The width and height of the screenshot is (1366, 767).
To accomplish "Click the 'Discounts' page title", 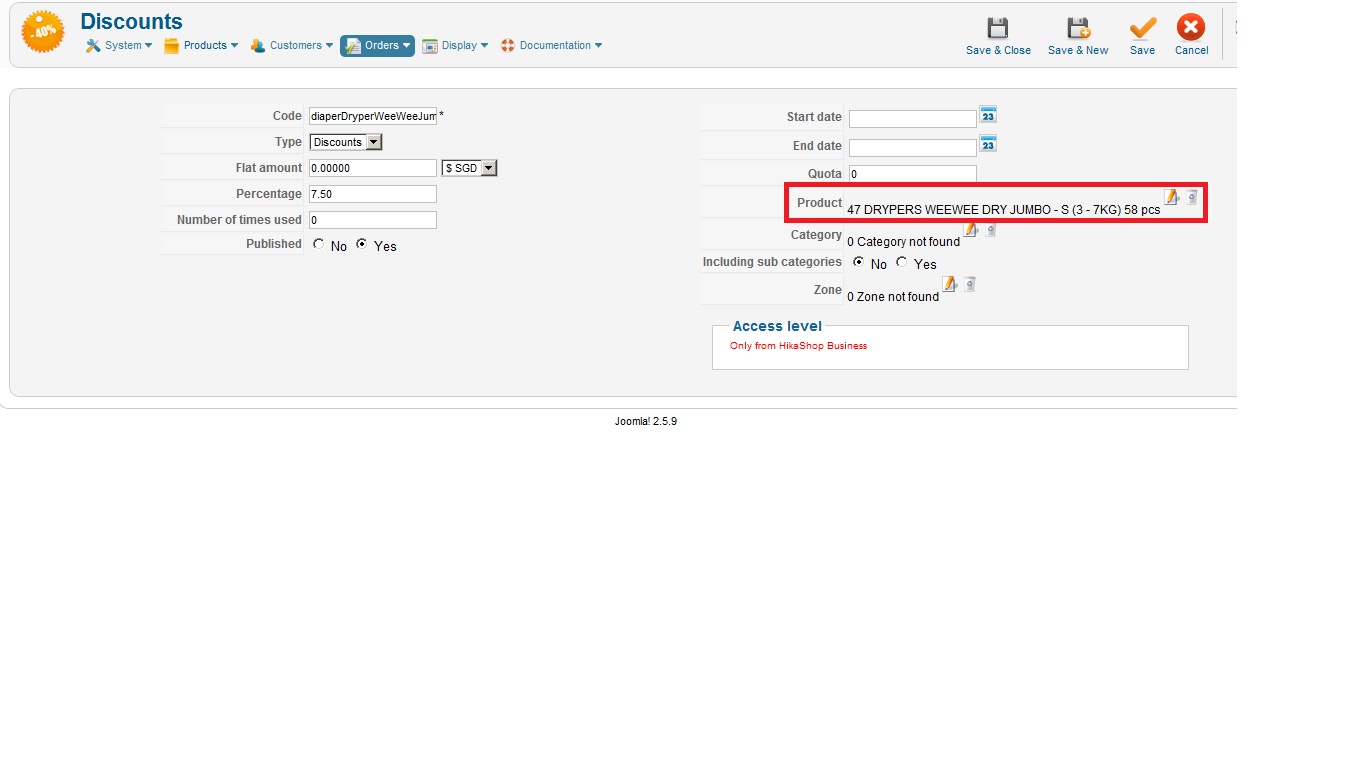I will pyautogui.click(x=131, y=21).
